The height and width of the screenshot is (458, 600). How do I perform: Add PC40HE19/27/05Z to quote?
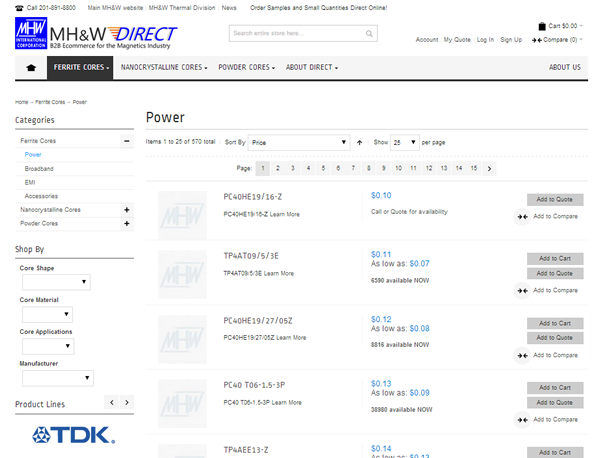click(x=555, y=338)
